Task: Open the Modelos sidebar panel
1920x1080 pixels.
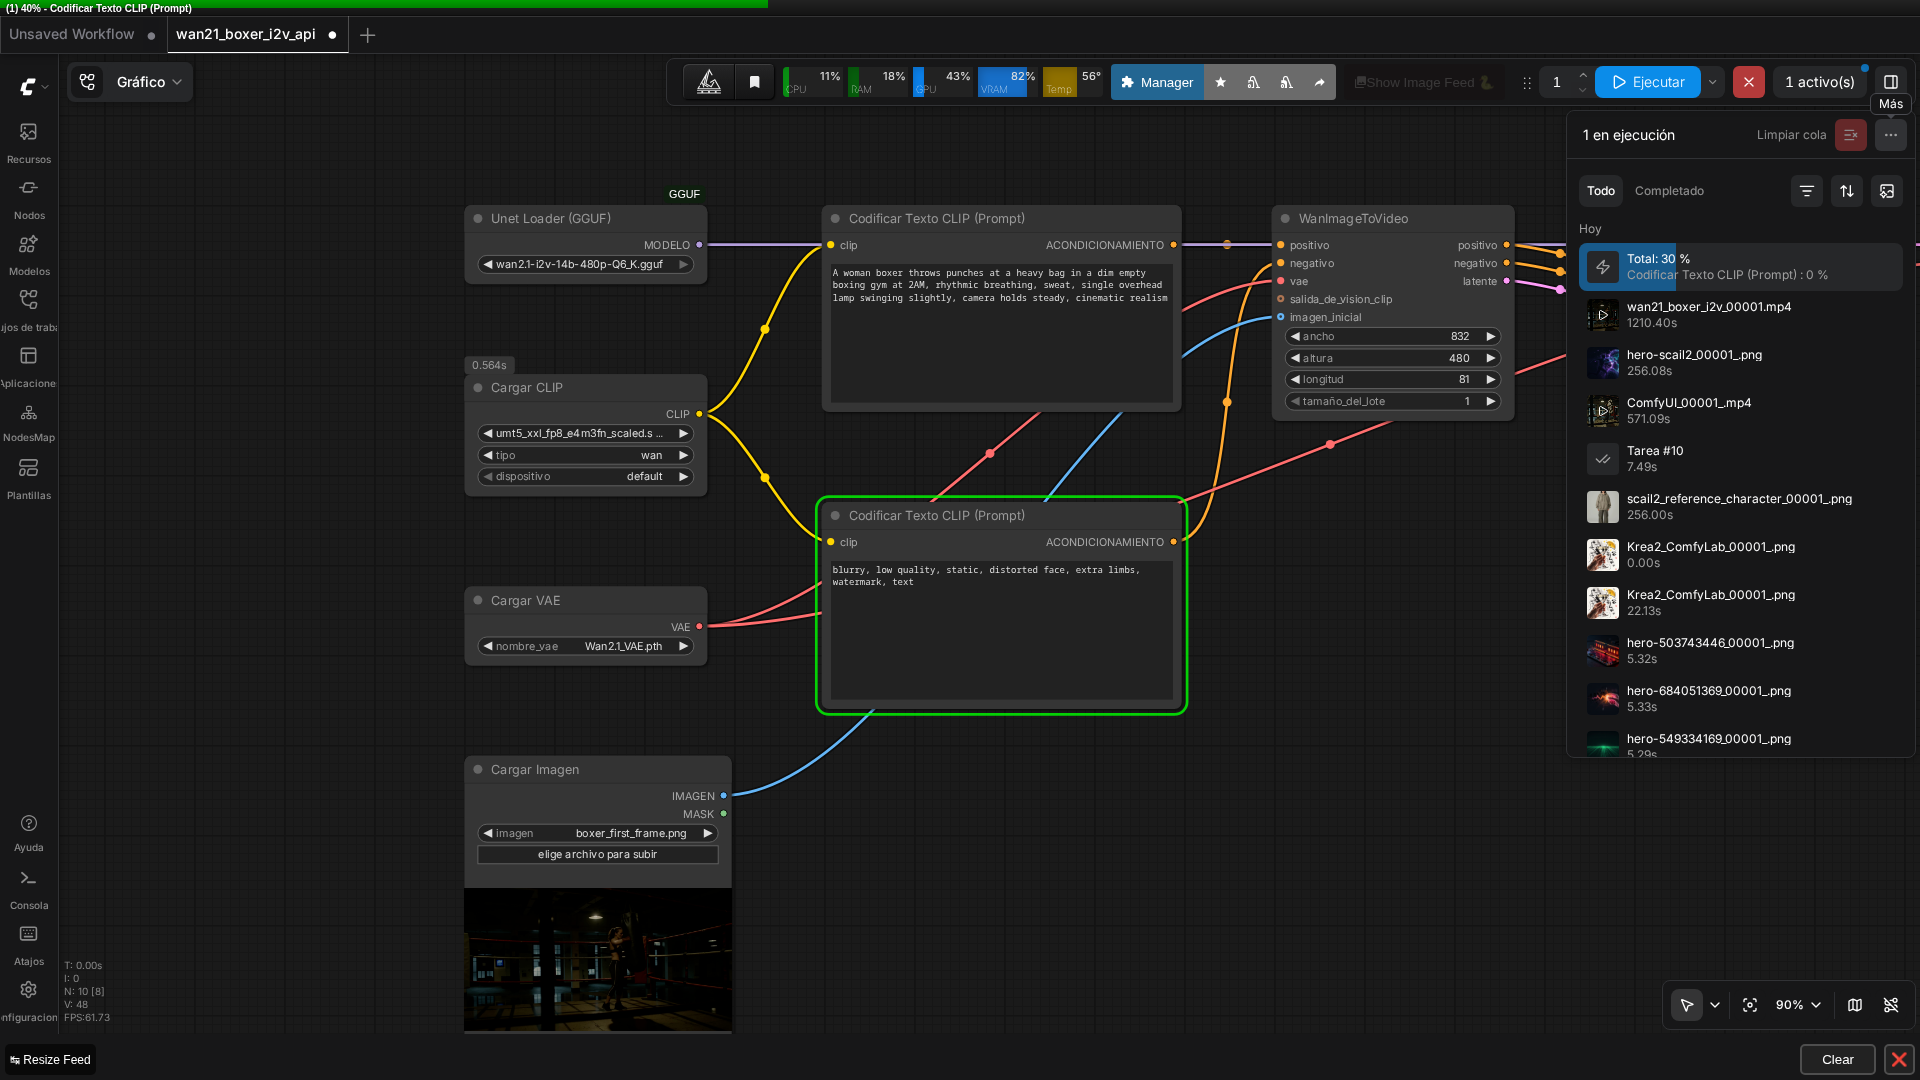Action: click(28, 255)
